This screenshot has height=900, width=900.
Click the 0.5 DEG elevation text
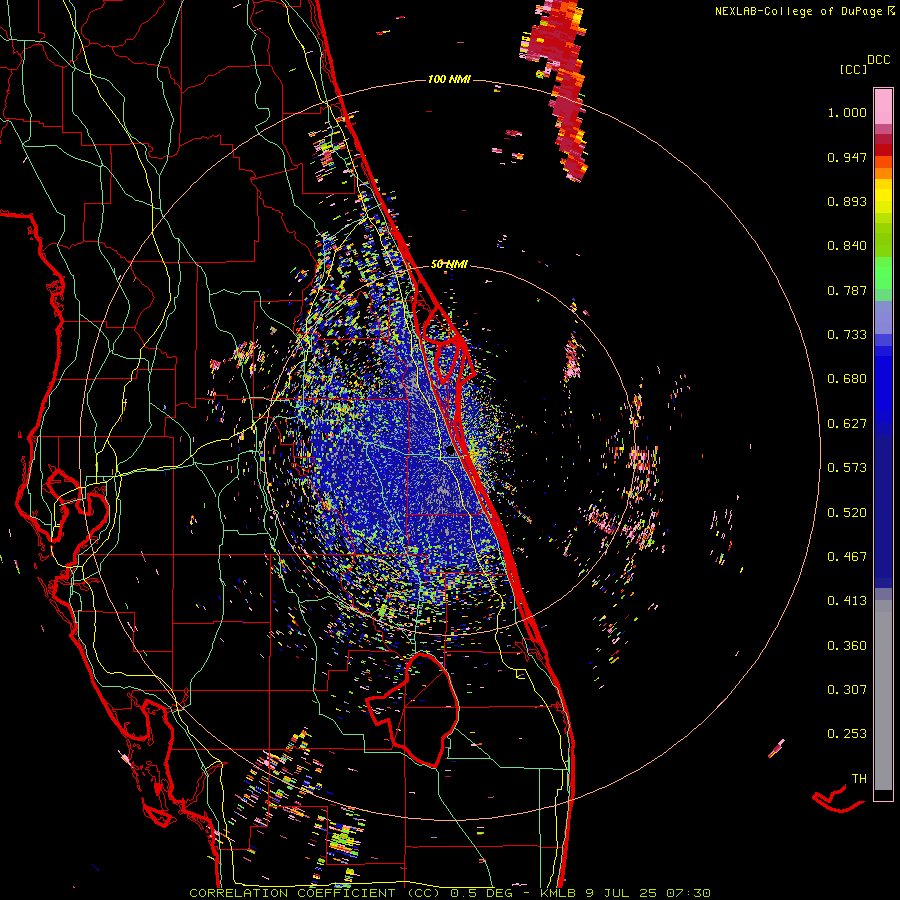coord(481,893)
